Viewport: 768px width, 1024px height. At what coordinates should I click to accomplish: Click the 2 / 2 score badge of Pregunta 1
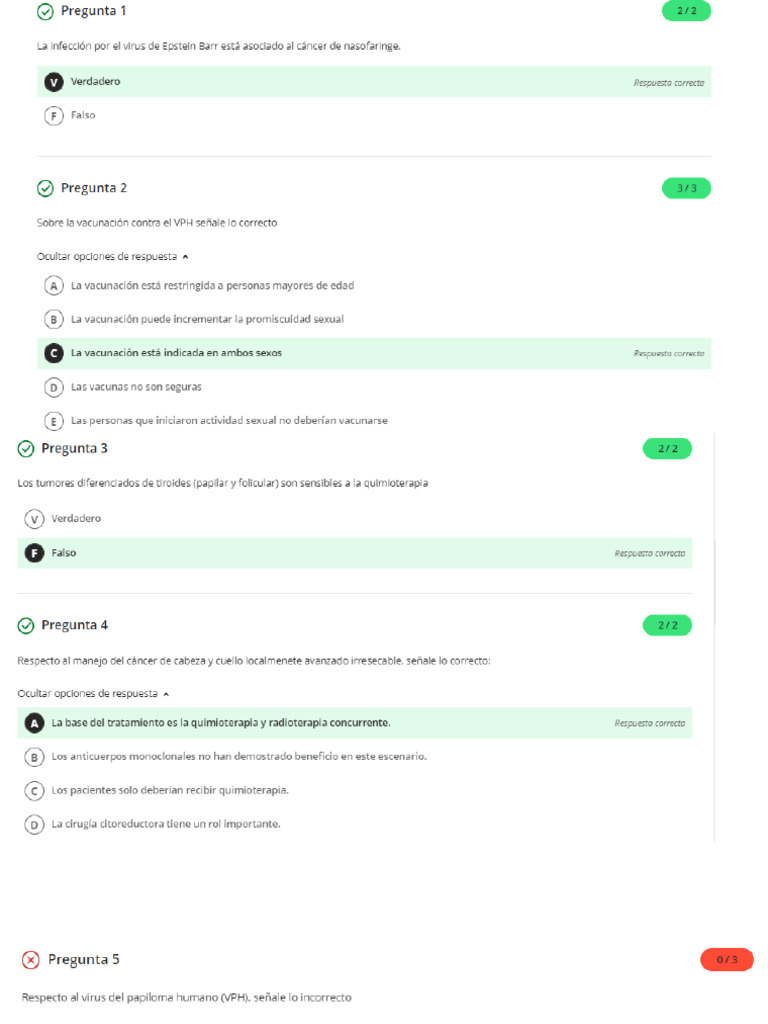click(686, 11)
